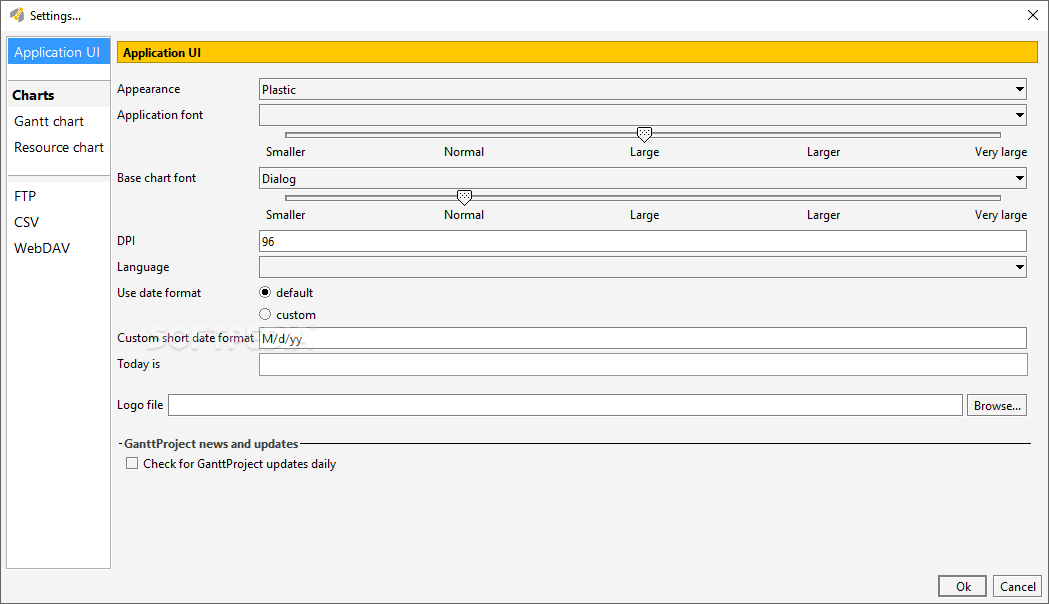
Task: Open the CSV settings page
Action: click(x=27, y=222)
